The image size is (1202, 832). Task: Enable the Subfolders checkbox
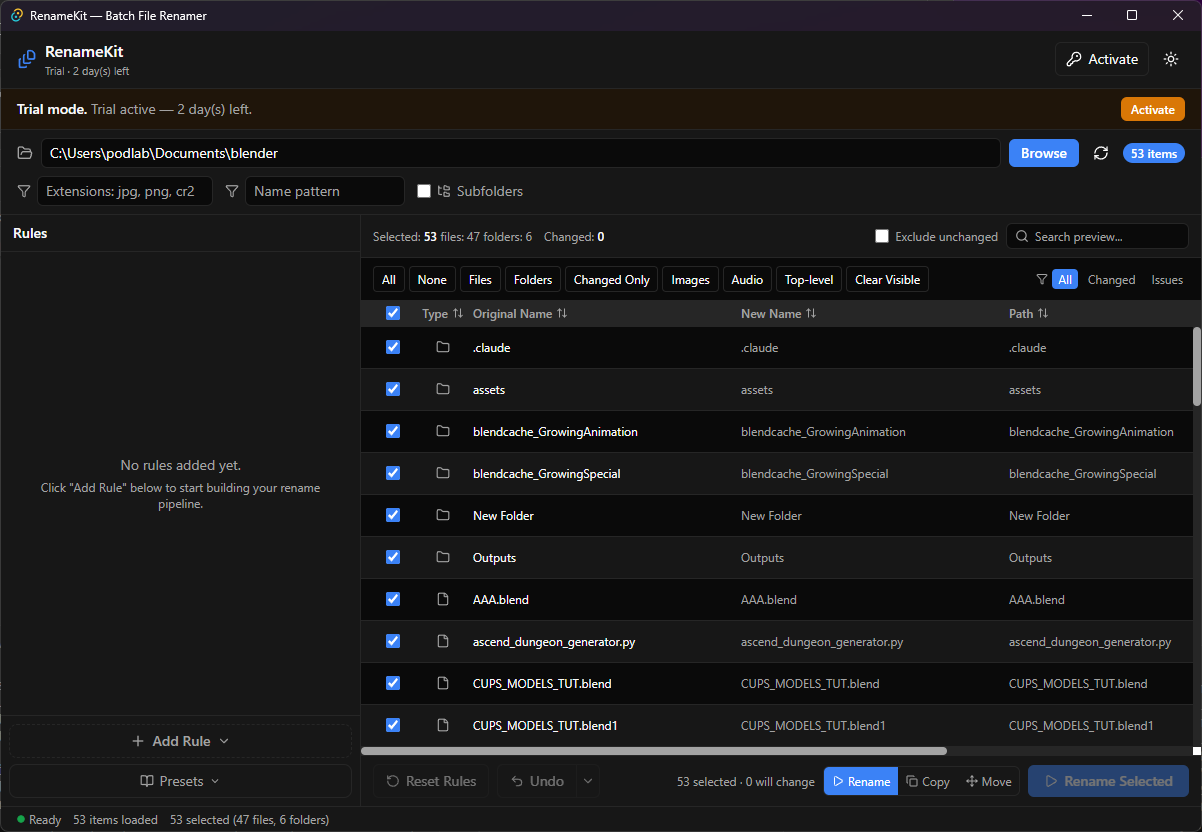(424, 191)
